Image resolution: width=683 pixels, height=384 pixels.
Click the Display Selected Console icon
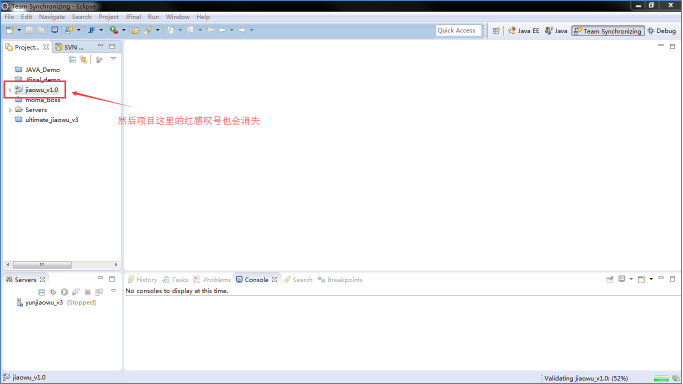(x=622, y=279)
